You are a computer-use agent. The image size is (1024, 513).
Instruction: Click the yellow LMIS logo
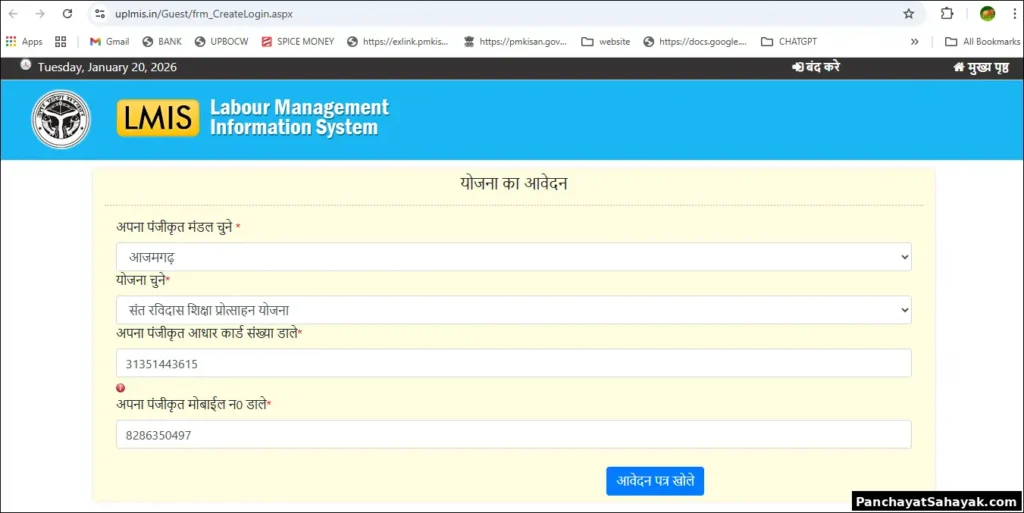click(x=158, y=118)
